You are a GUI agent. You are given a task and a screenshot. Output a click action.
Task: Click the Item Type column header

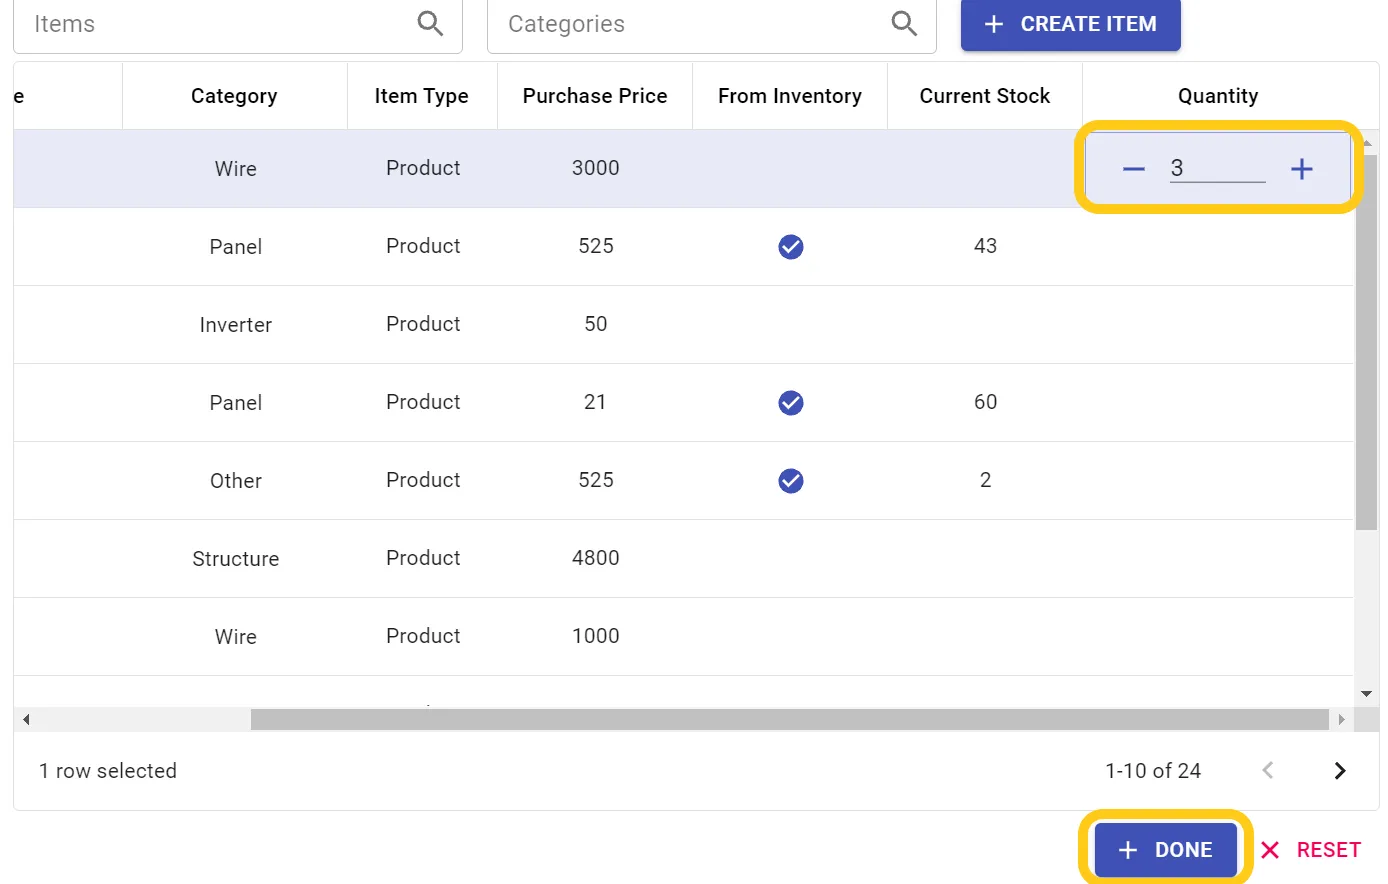[421, 96]
